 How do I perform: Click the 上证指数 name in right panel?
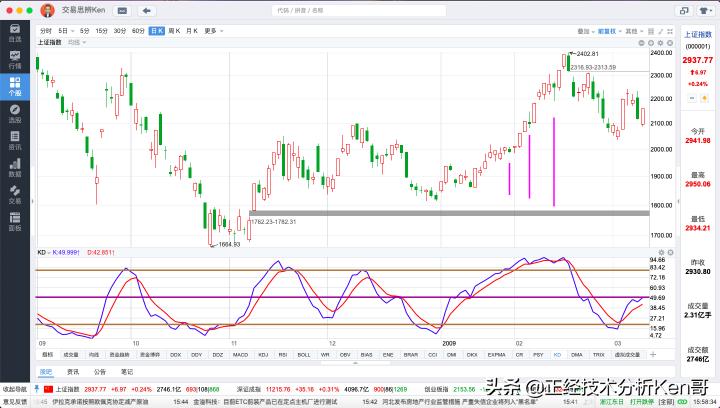[x=698, y=34]
